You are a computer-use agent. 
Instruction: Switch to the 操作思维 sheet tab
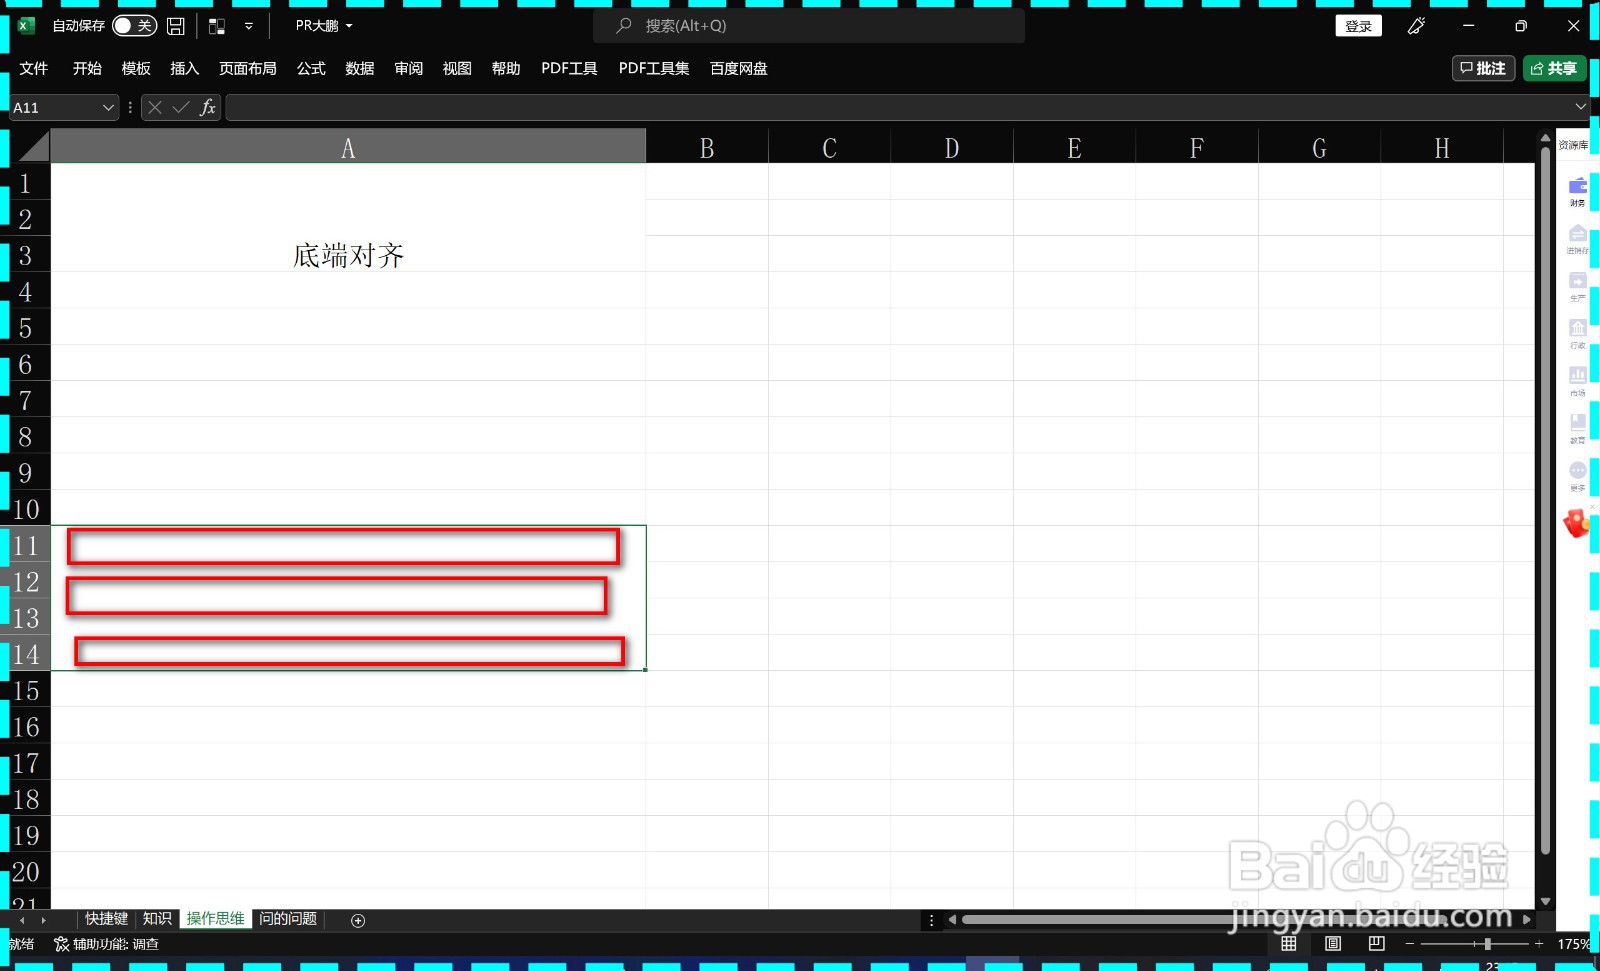(x=216, y=919)
